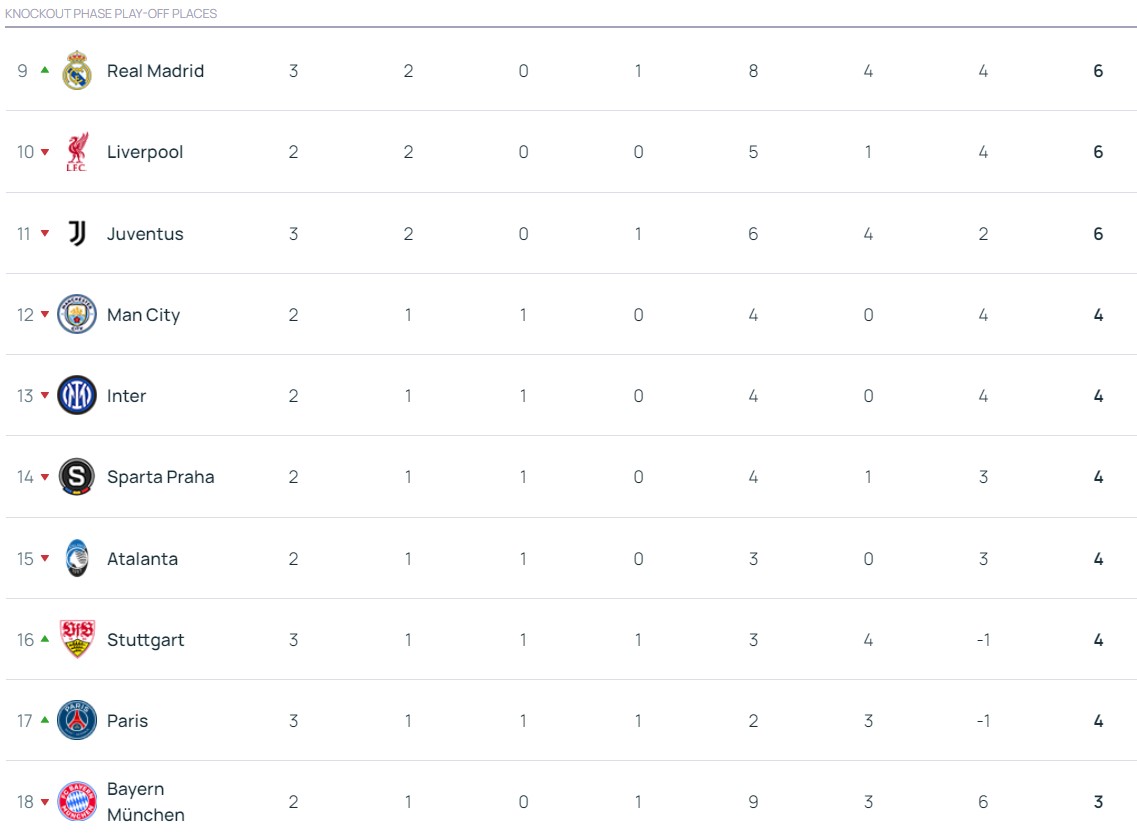Click Real Madrid's green up-arrow indicator
1137x834 pixels.
coord(44,70)
